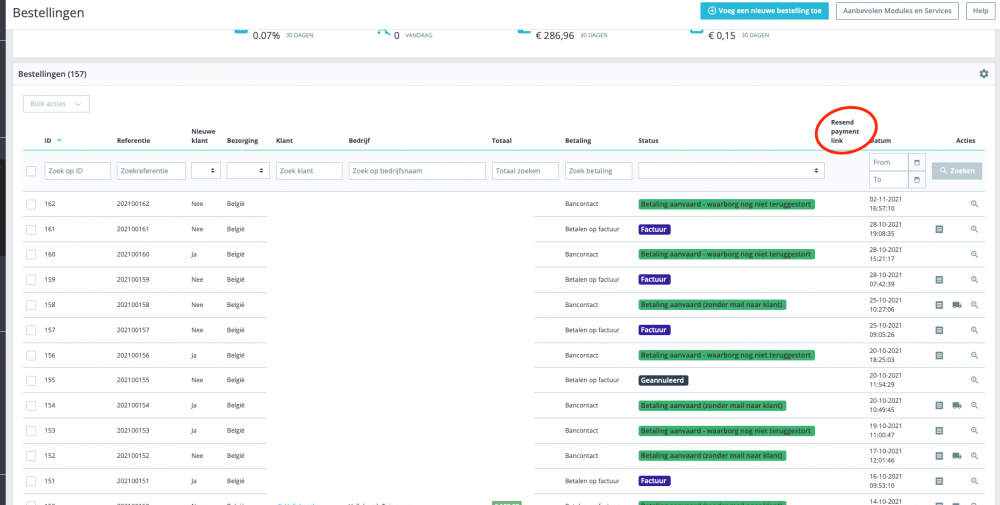This screenshot has height=505, width=1000.
Task: Click the truck icon on order 152
Action: [957, 456]
